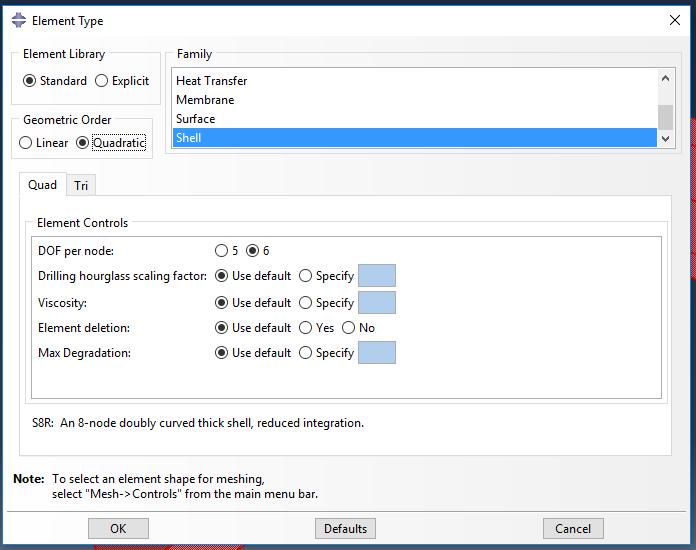Switch to the Quad tab
The height and width of the screenshot is (550, 696).
coord(43,185)
